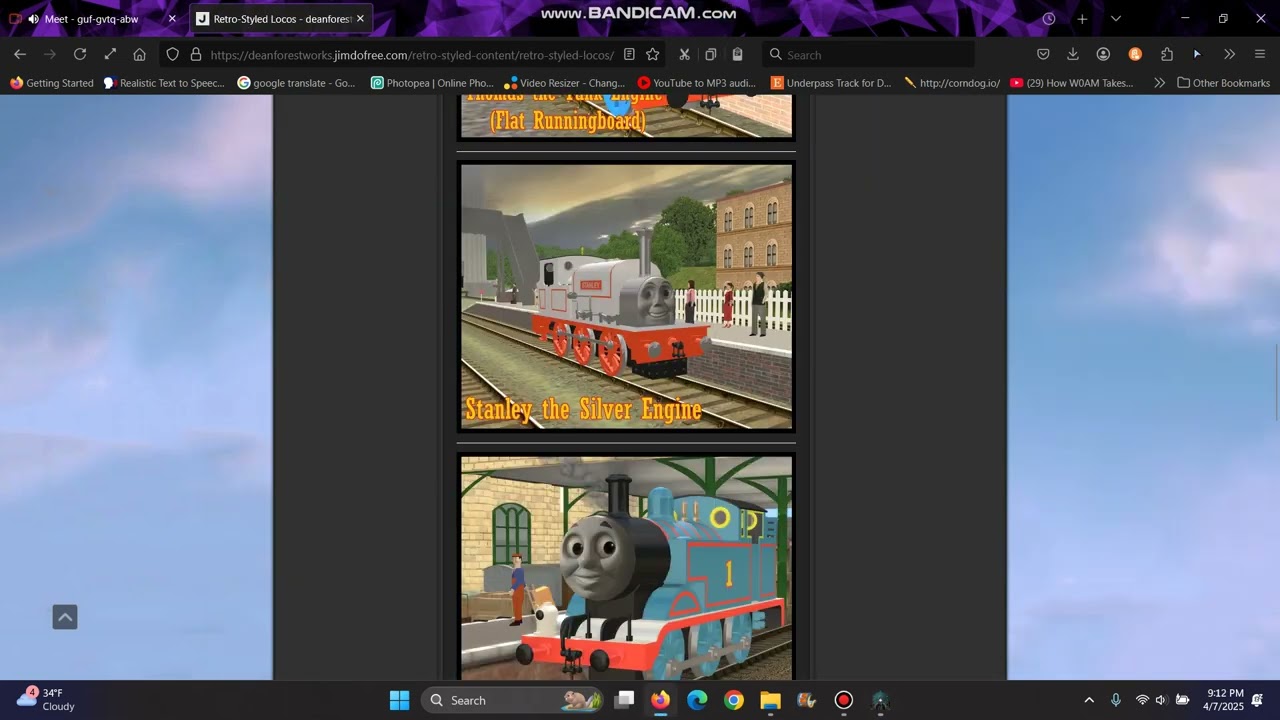1280x720 pixels.
Task: Open the YouTube to MP3 bookmark
Action: click(697, 83)
